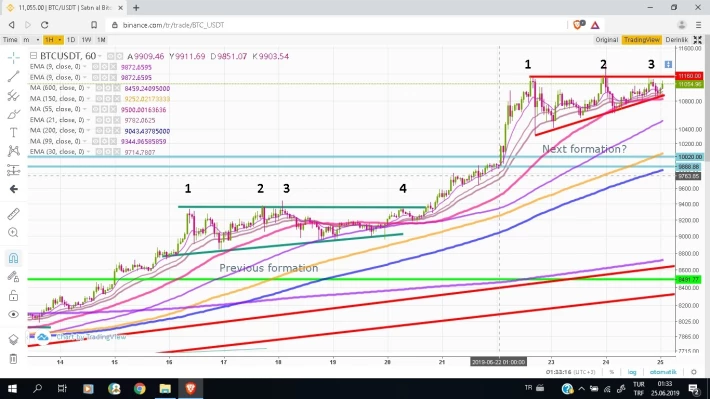Expand the MA (150, close, 0) dropdown arrow
The height and width of the screenshot is (399, 710).
(x=88, y=98)
